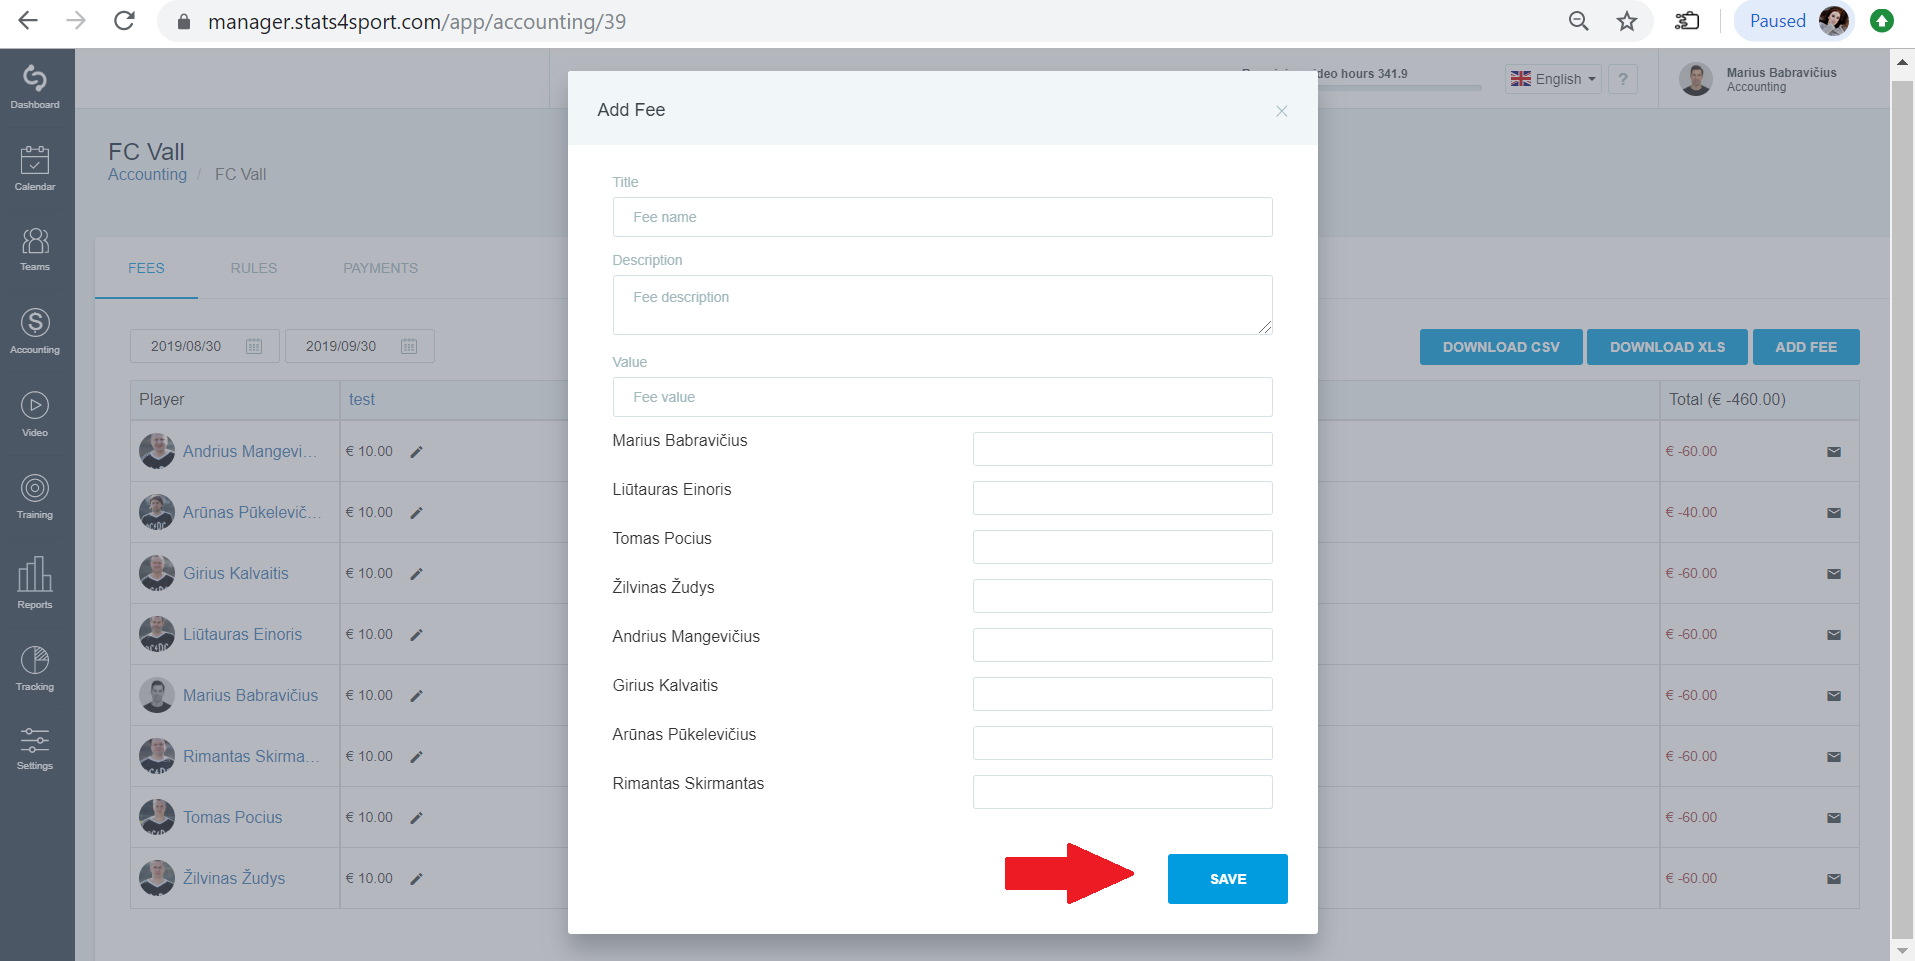This screenshot has width=1915, height=961.
Task: Click the Fee value field
Action: coord(942,397)
